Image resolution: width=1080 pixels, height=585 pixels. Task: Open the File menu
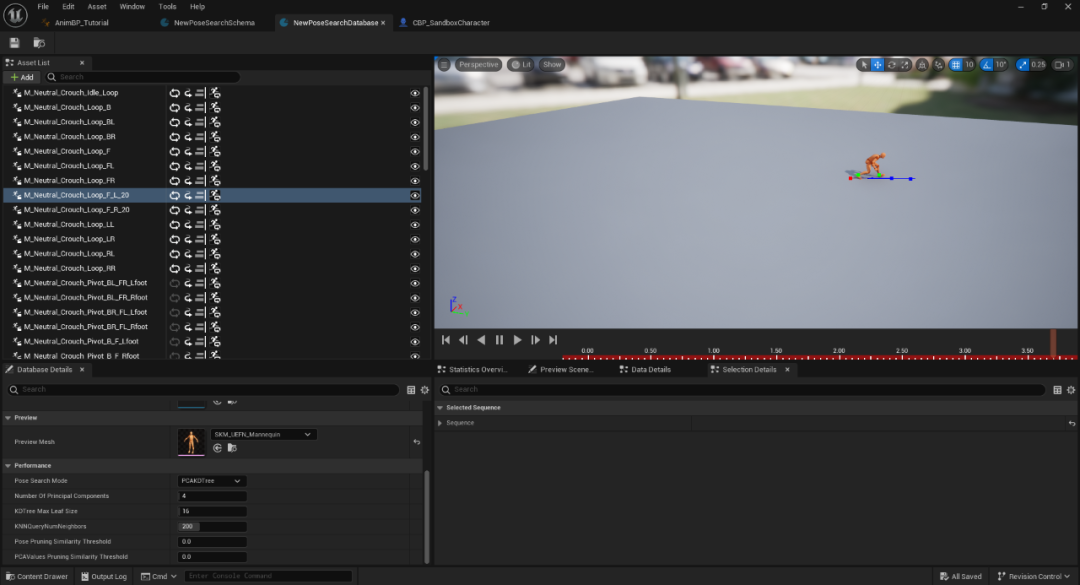point(43,6)
